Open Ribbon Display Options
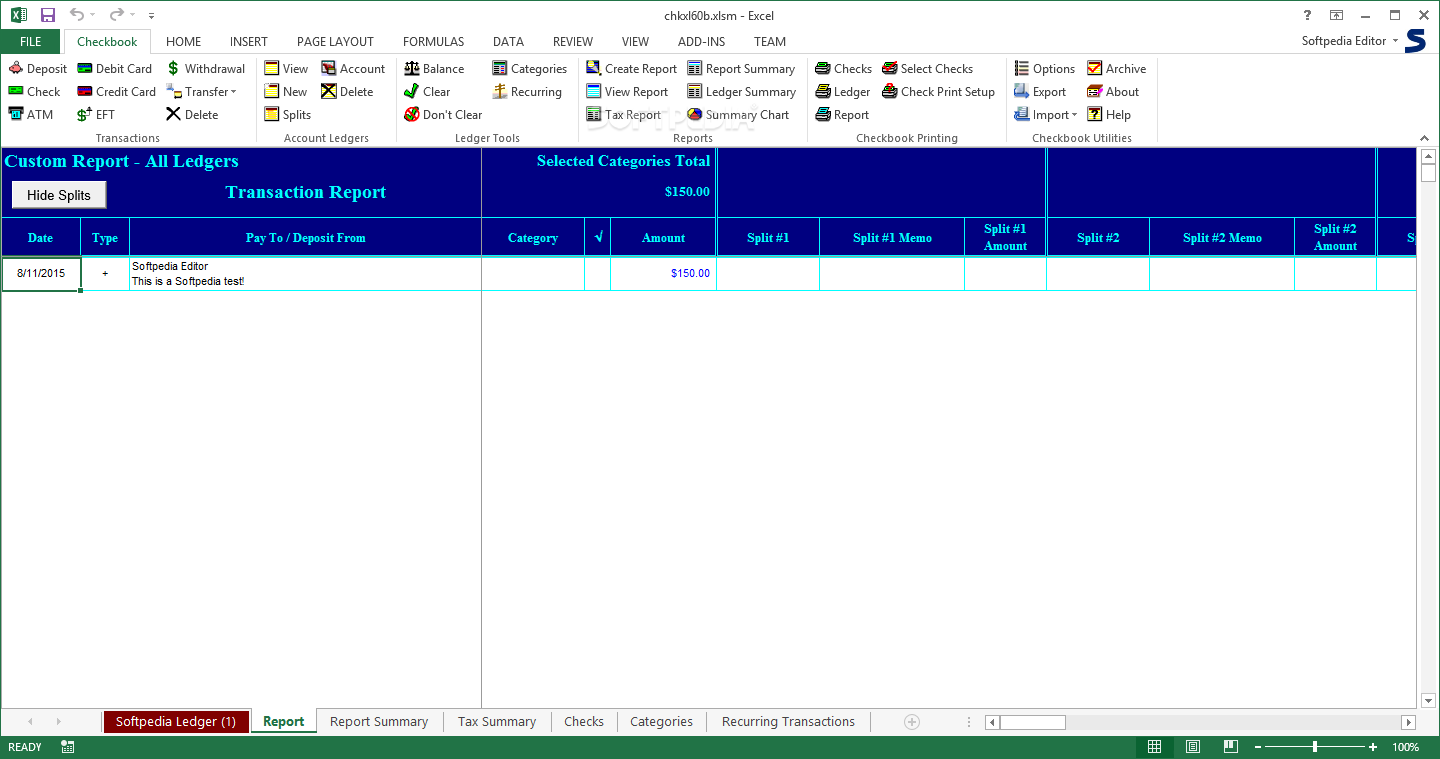1440x759 pixels. pyautogui.click(x=1336, y=15)
